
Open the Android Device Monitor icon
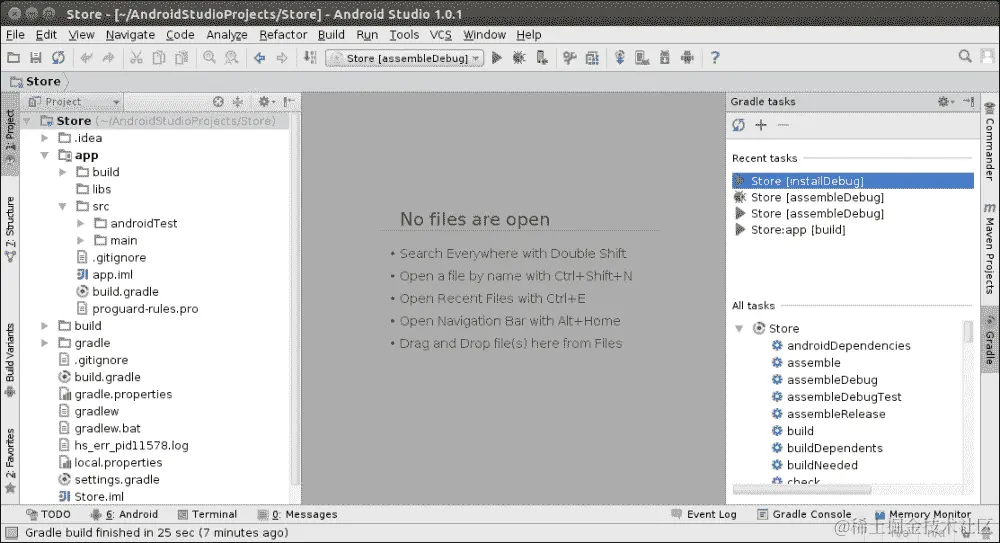coord(687,58)
